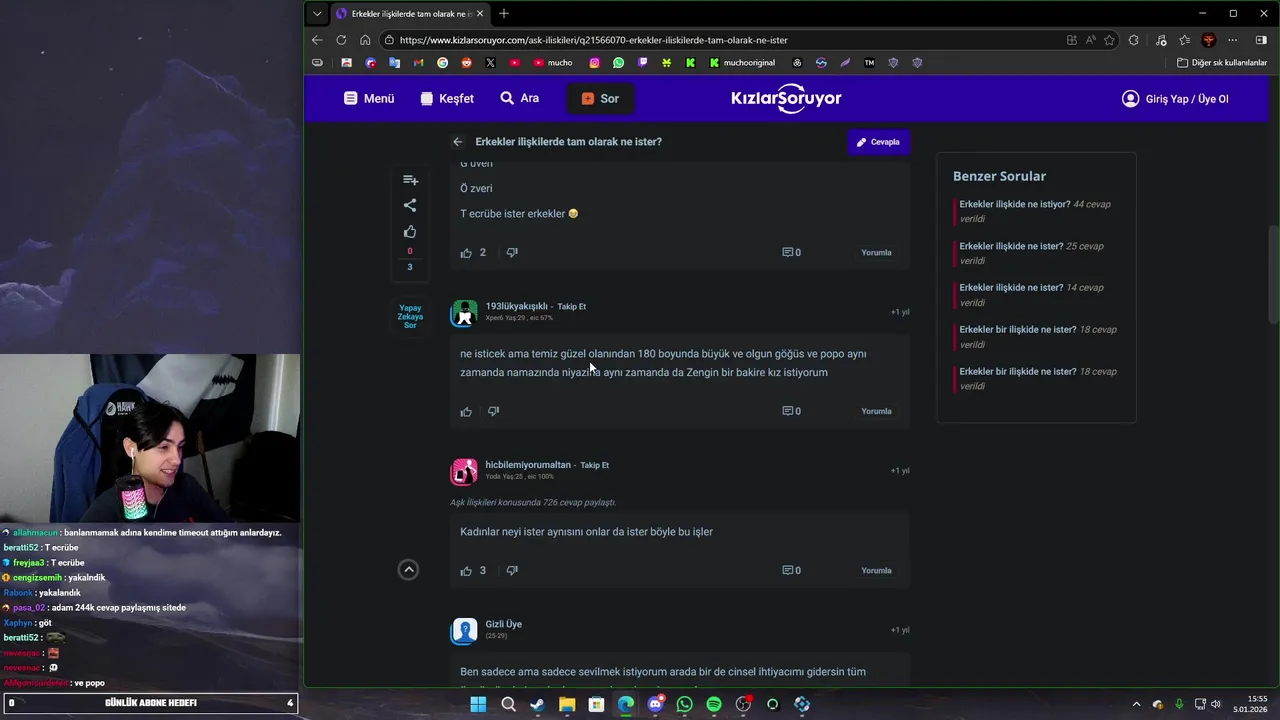Click Yorumla under hicbilemiyorumaltan's answer

[x=876, y=571]
